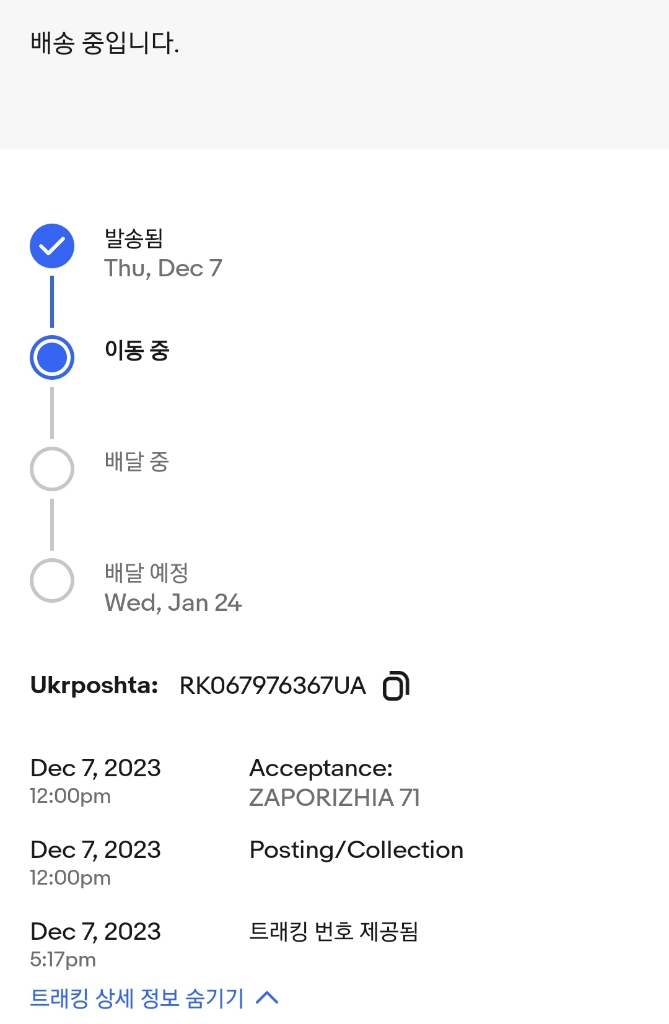This screenshot has height=1024, width=669.
Task: Click the Acceptance: tracking event
Action: (320, 768)
